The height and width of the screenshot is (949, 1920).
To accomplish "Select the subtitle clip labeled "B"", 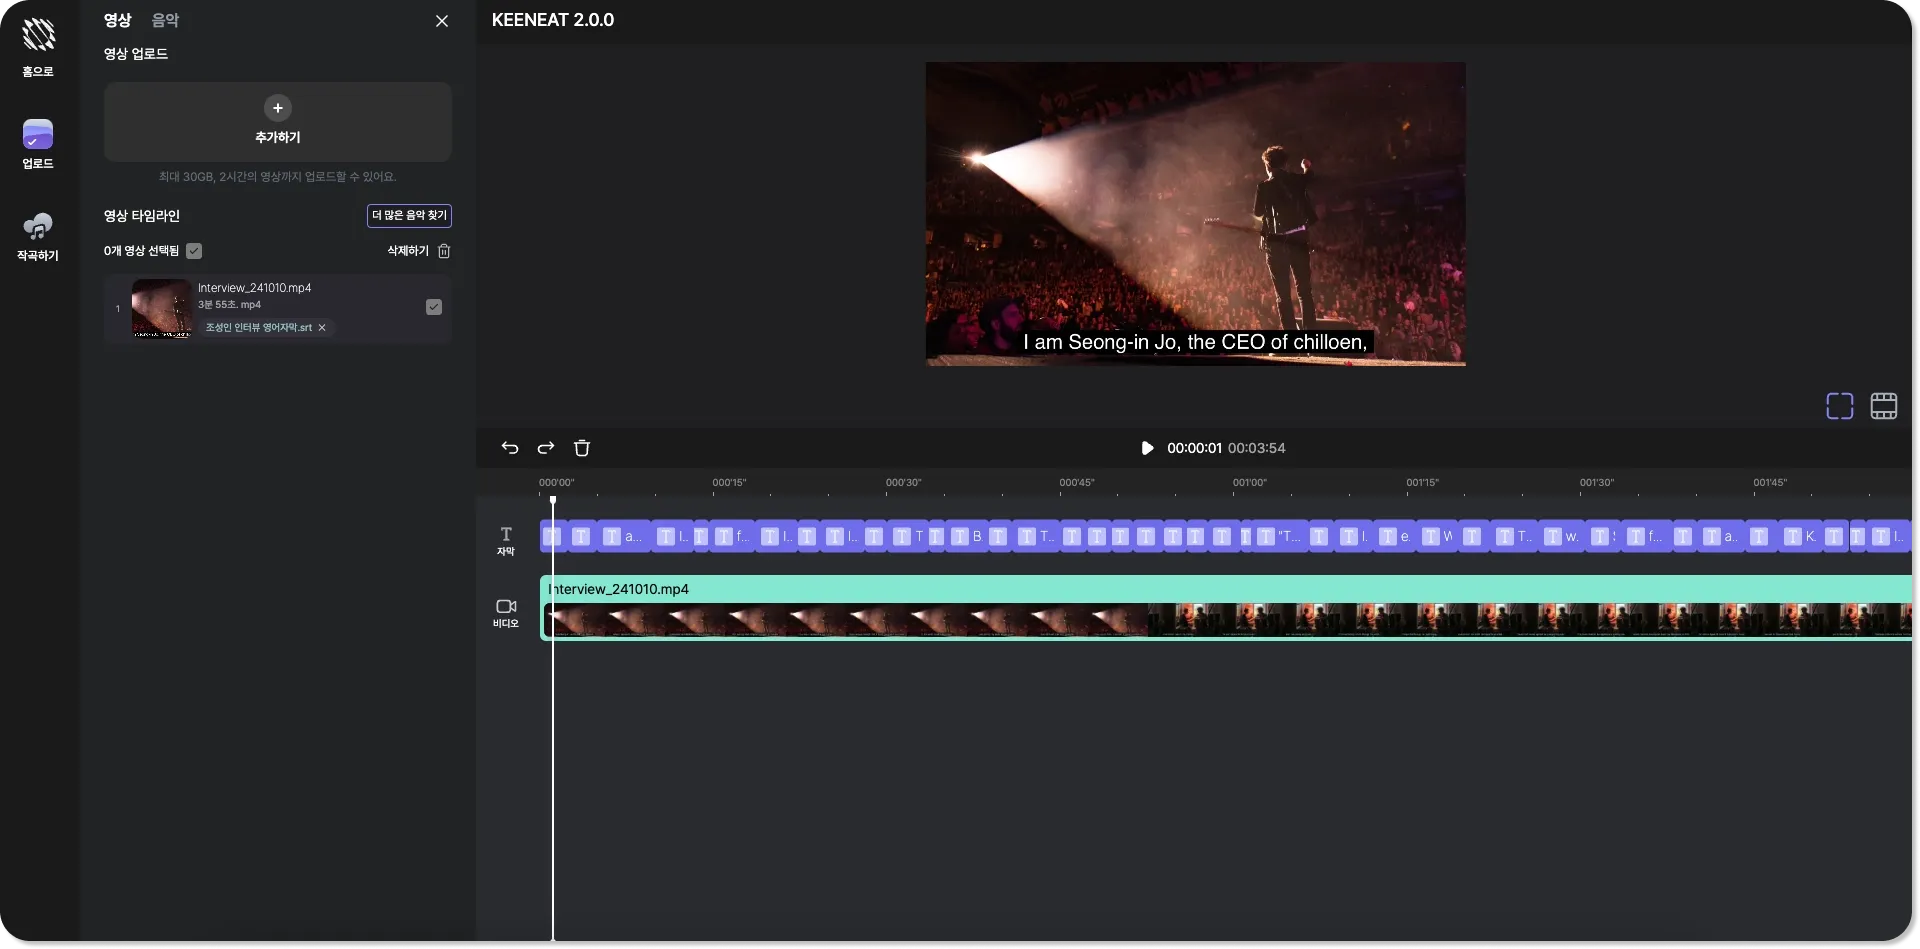I will (967, 537).
